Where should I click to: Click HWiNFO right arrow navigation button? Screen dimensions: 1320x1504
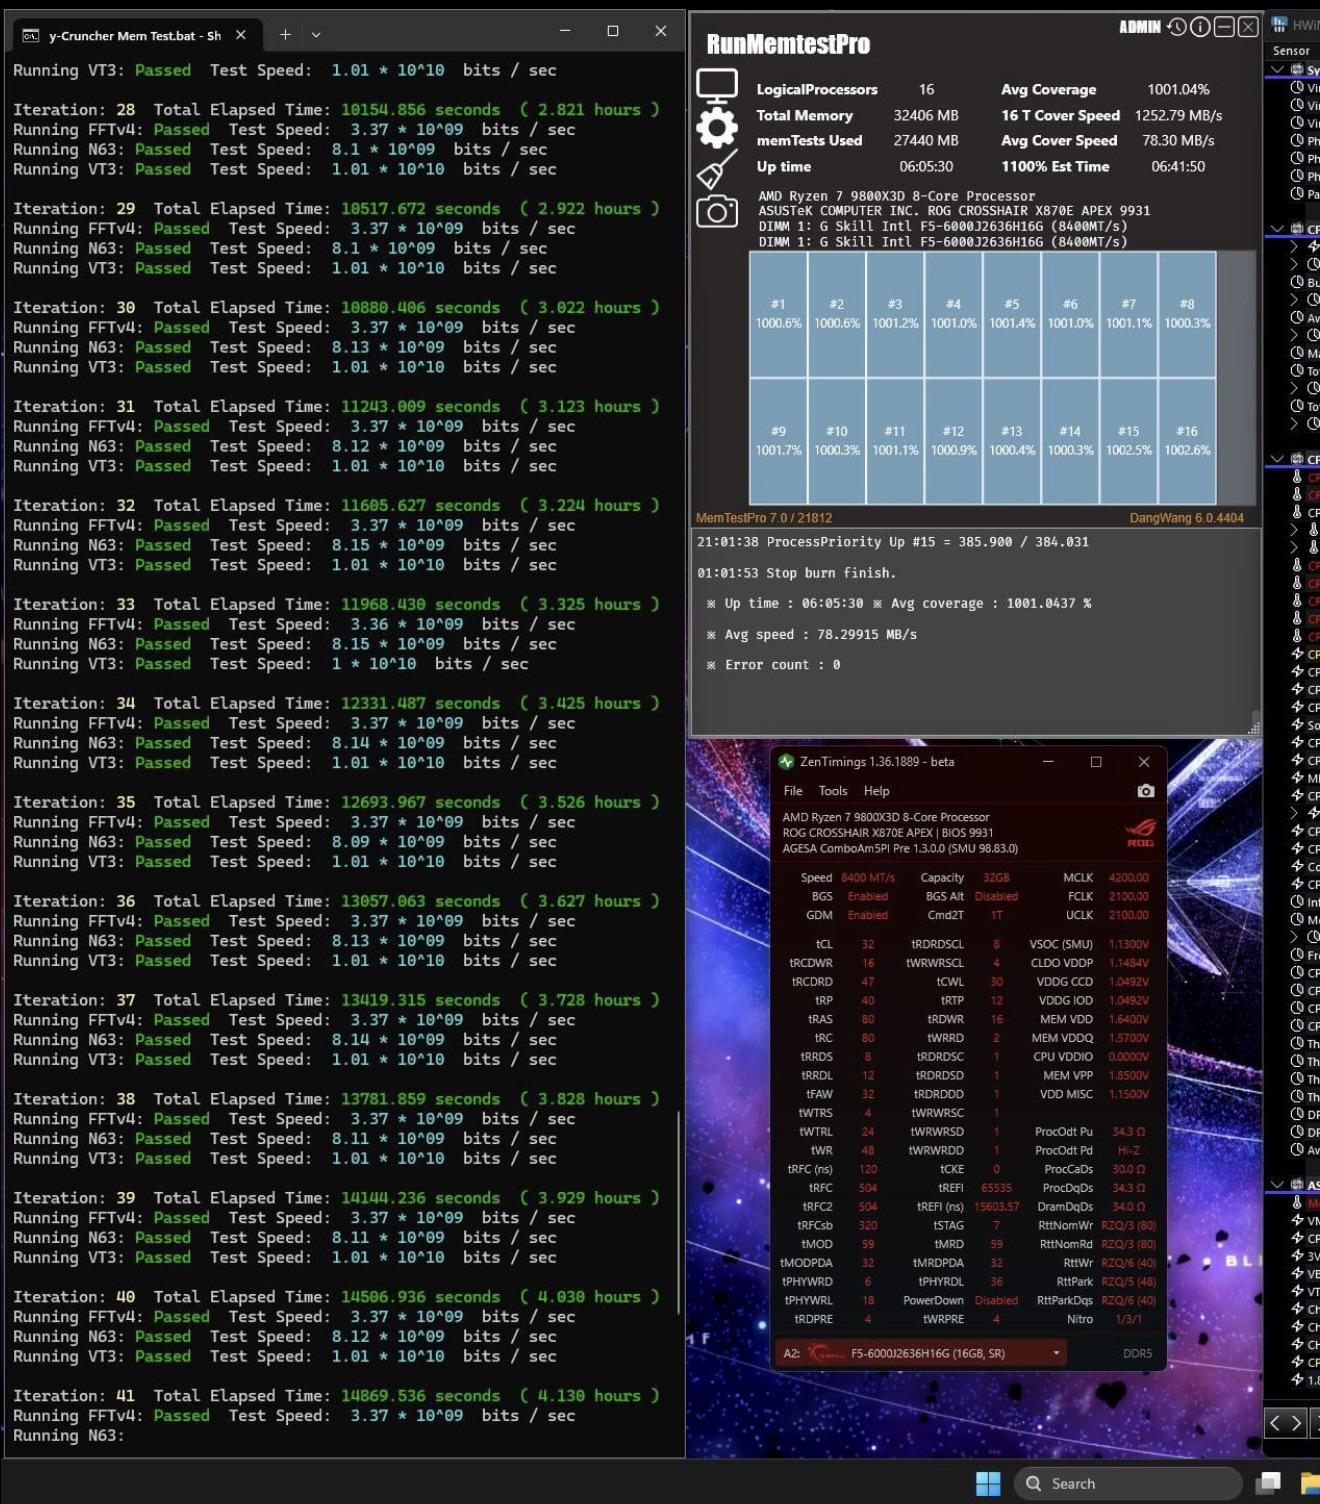coord(1297,1422)
